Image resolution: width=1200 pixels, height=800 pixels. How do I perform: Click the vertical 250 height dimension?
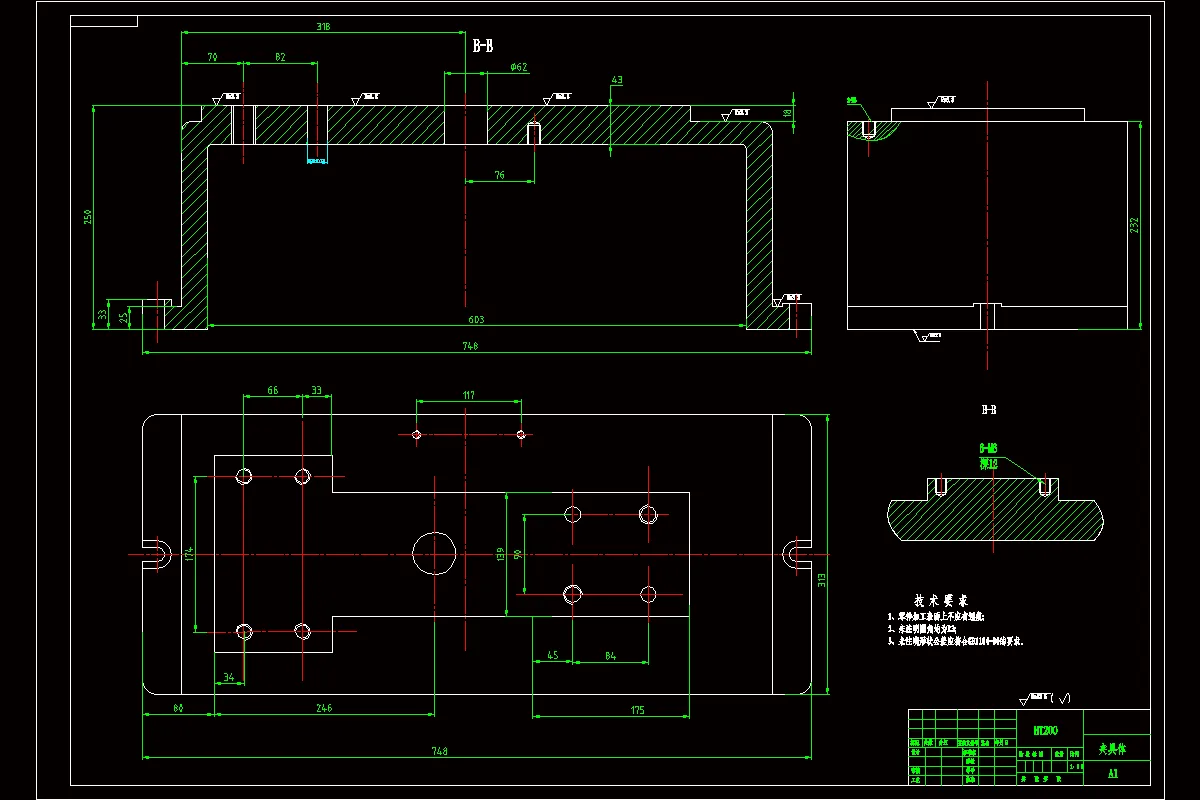[88, 216]
